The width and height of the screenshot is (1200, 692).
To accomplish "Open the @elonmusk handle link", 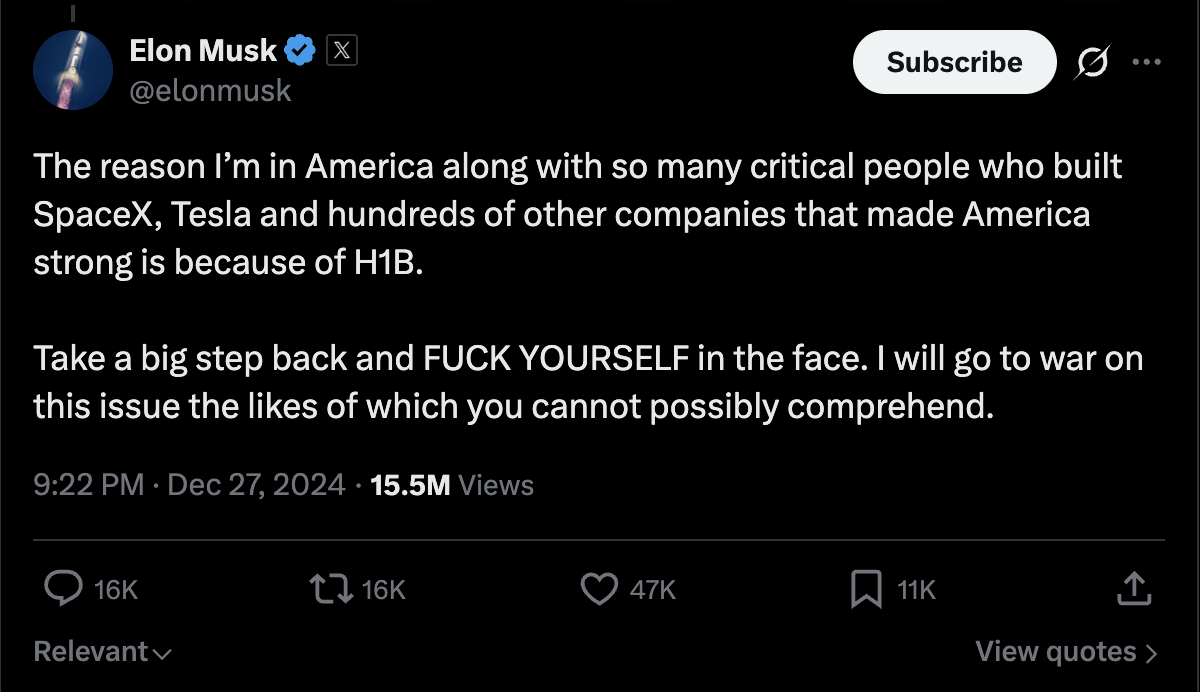I will (210, 91).
